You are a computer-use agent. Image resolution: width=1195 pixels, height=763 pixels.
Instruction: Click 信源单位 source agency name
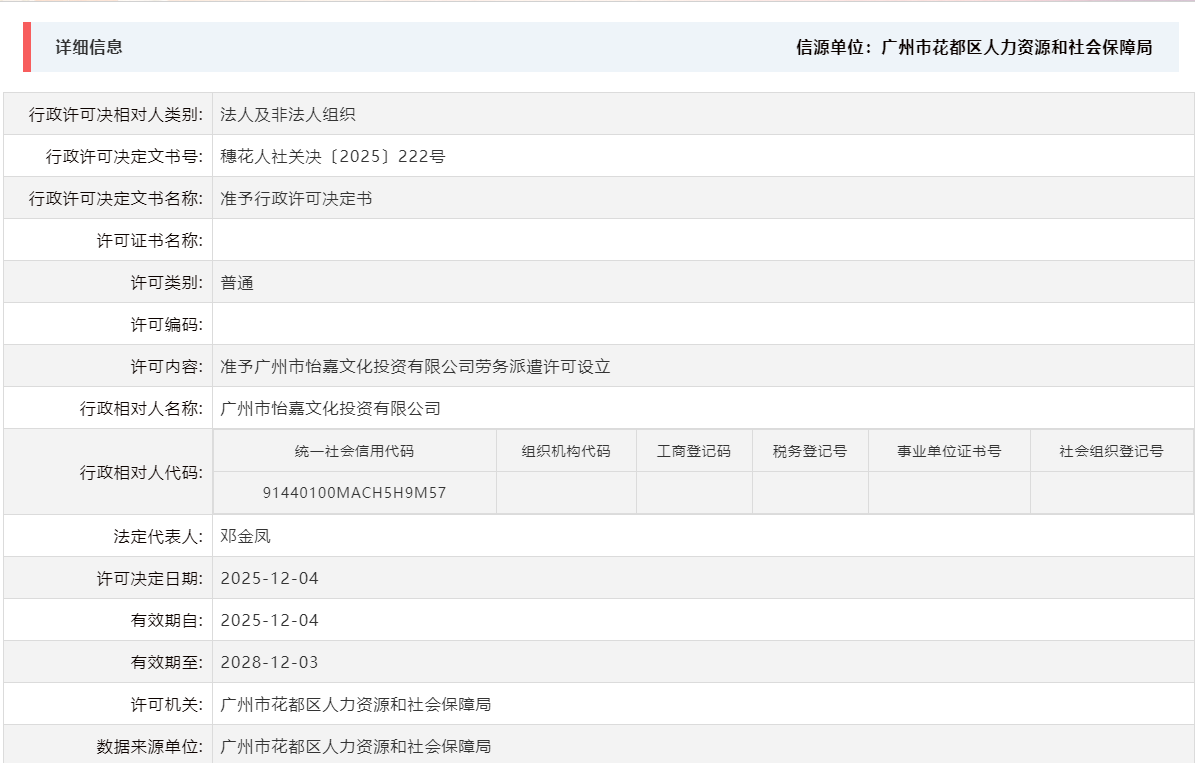point(1014,46)
